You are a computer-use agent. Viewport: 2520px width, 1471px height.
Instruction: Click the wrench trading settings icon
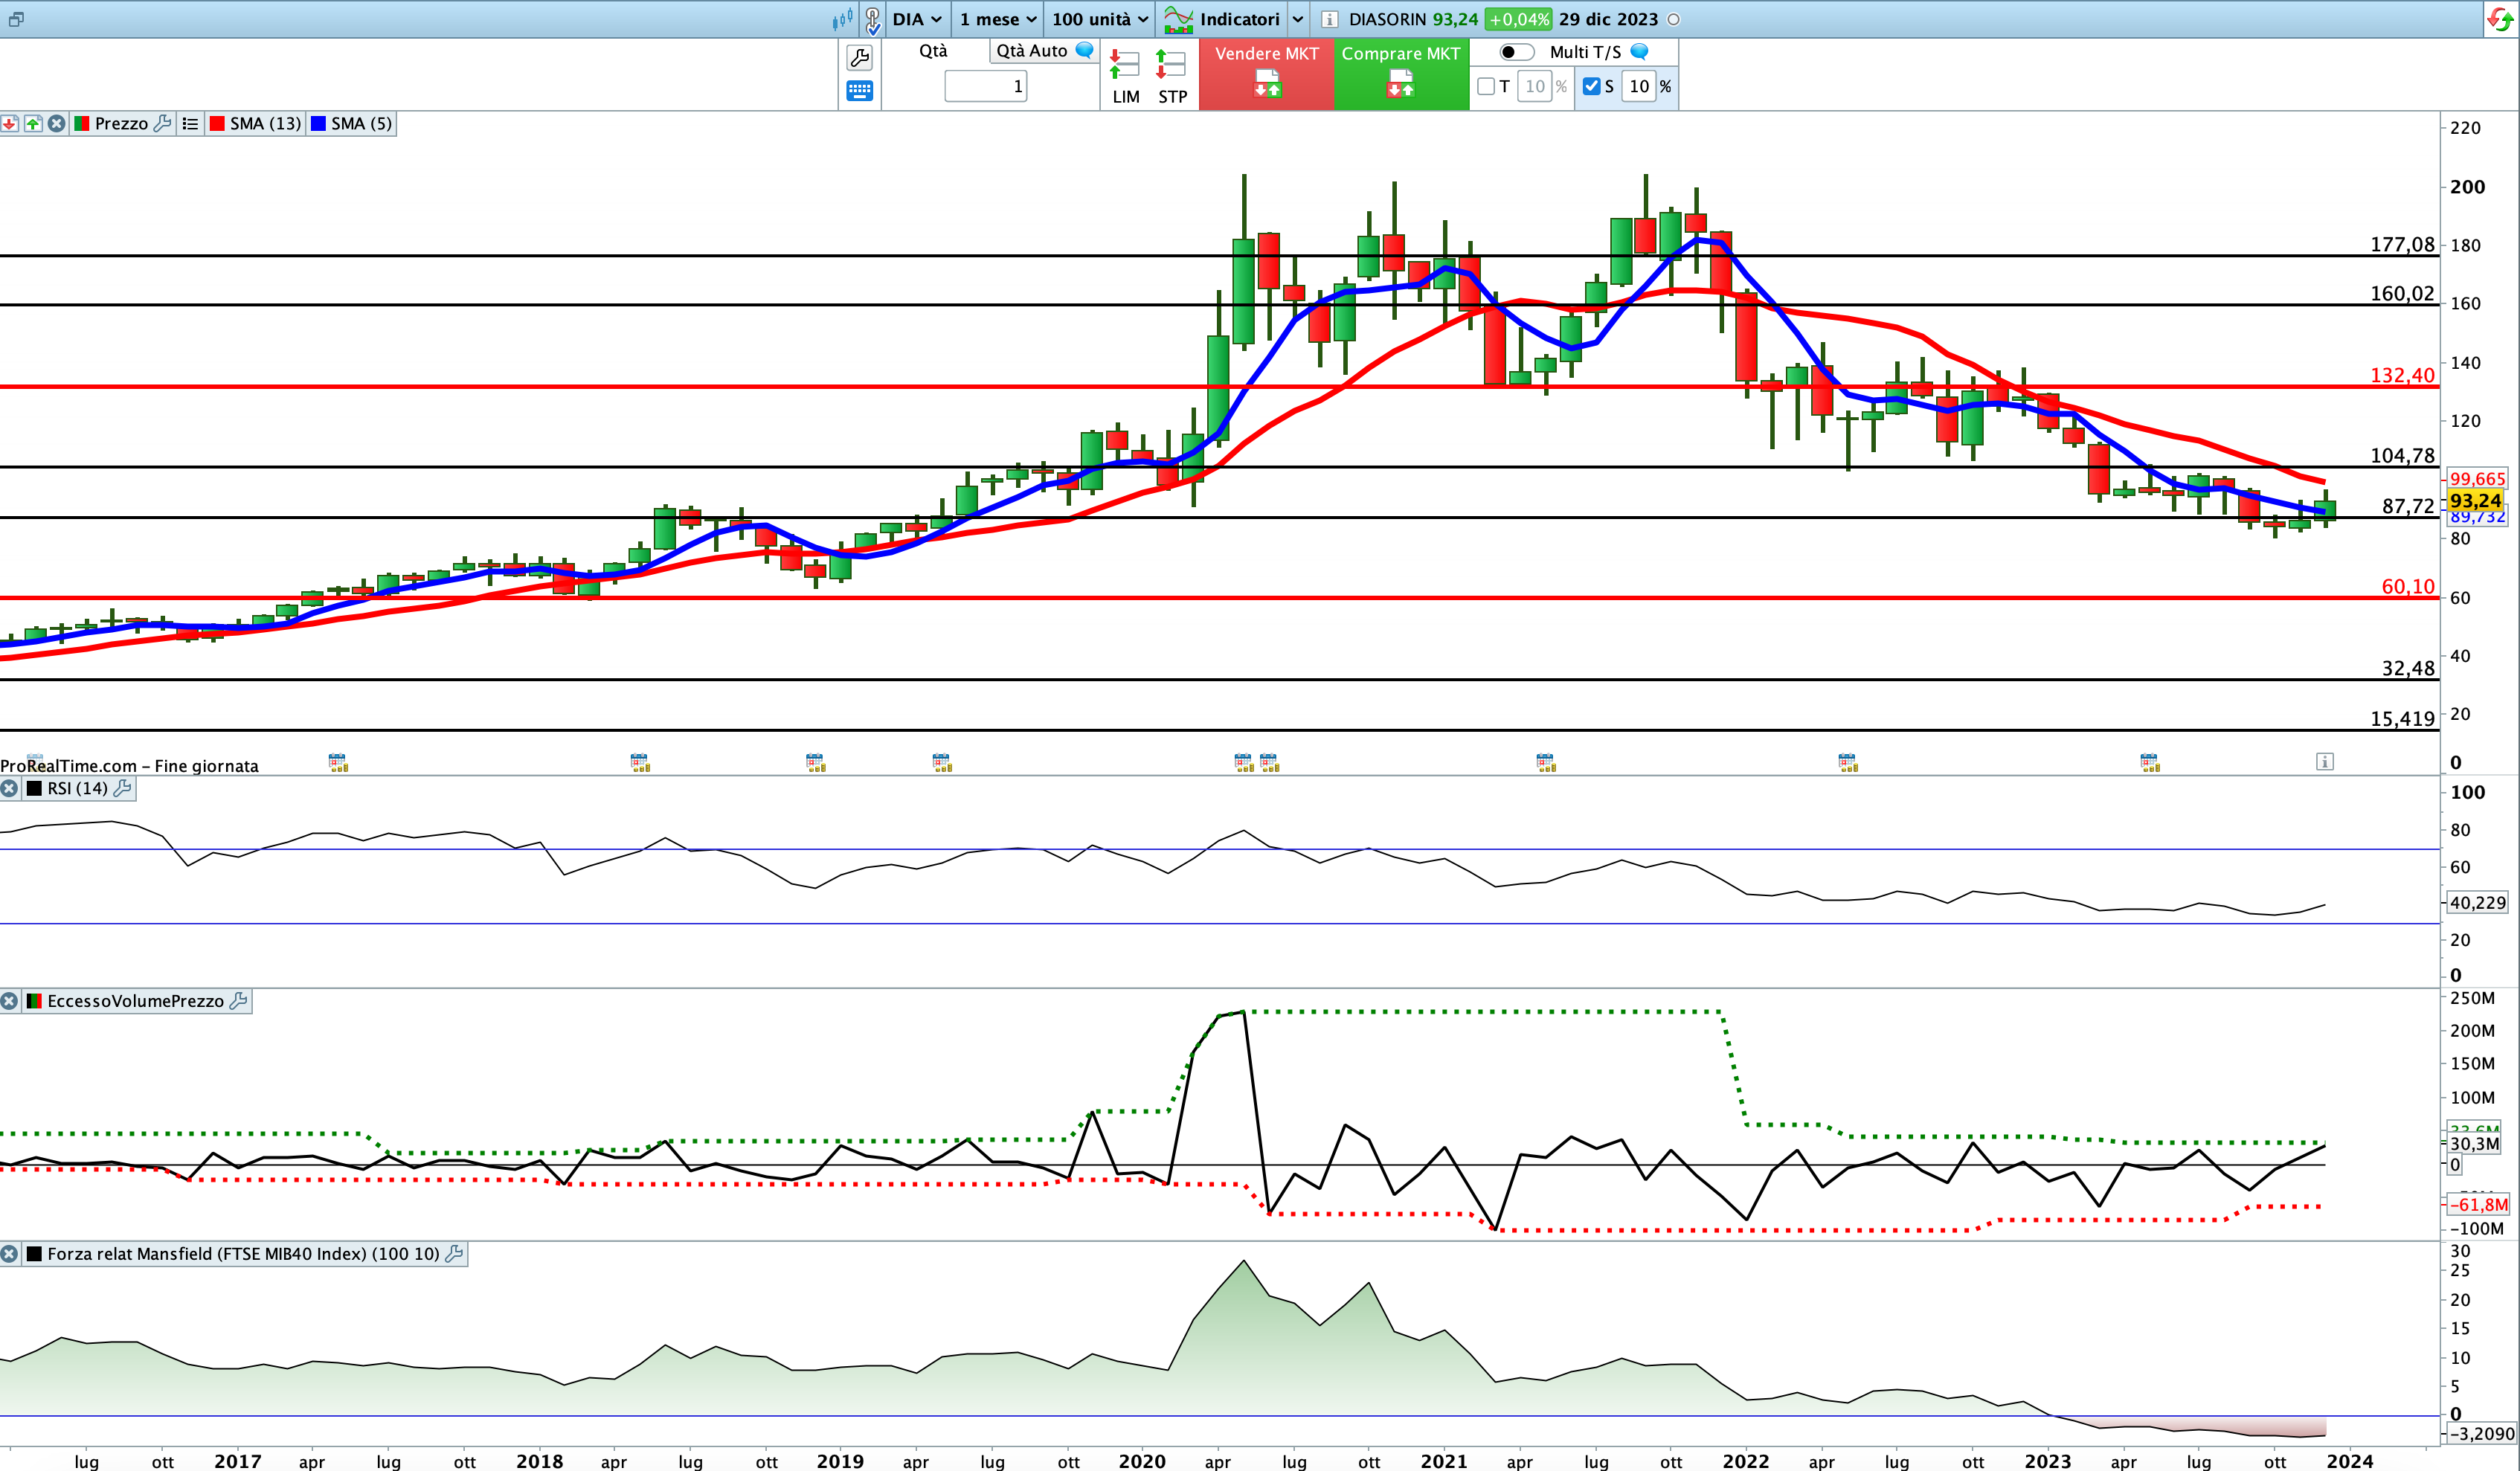[859, 58]
